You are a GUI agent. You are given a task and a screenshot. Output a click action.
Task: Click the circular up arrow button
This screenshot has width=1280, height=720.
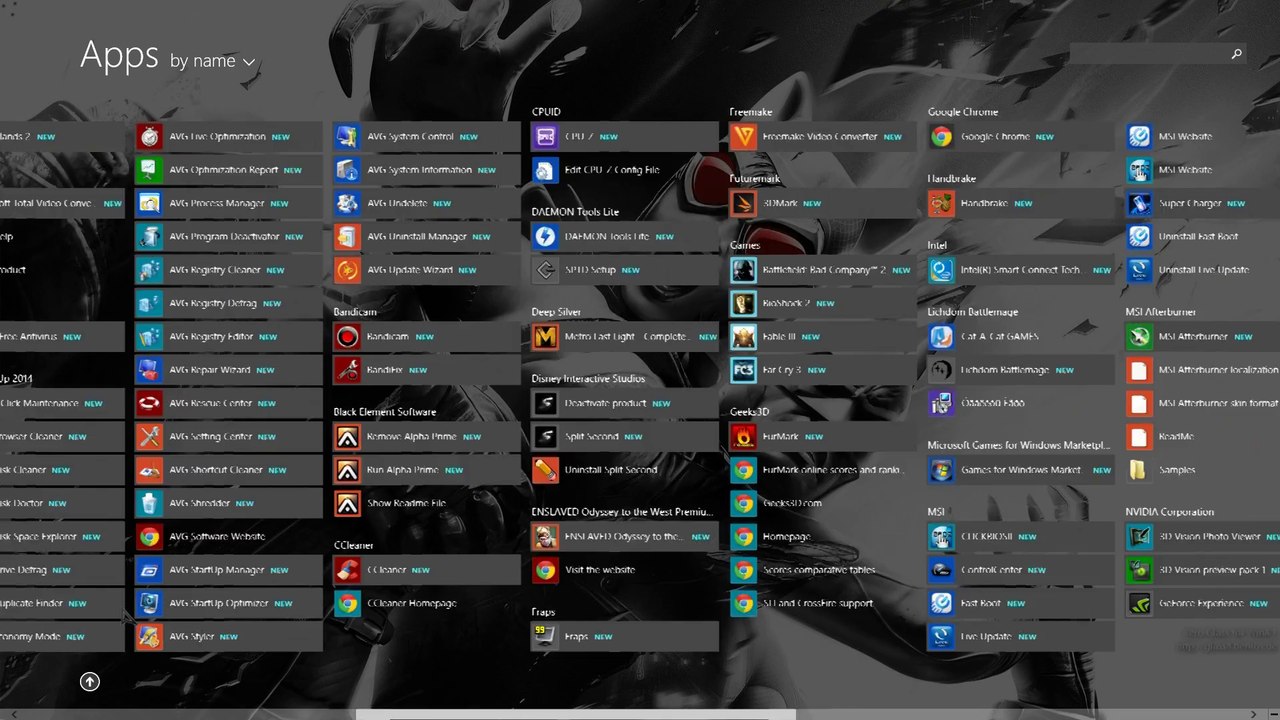point(90,681)
